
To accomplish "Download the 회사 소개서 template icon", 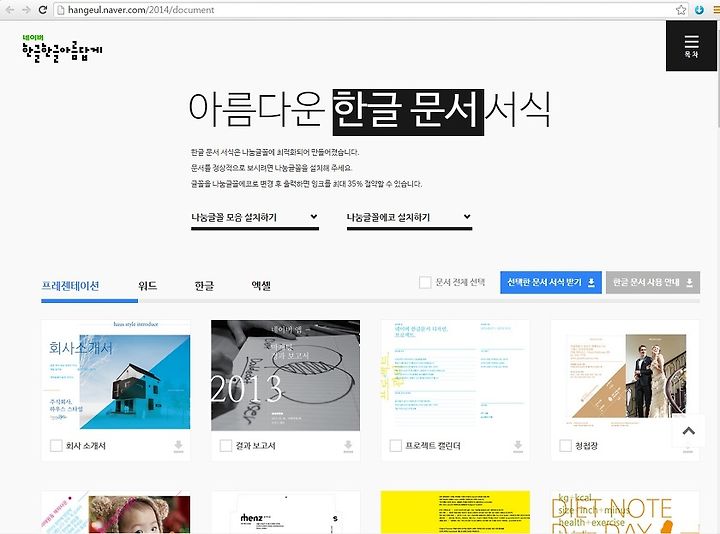I will [178, 446].
